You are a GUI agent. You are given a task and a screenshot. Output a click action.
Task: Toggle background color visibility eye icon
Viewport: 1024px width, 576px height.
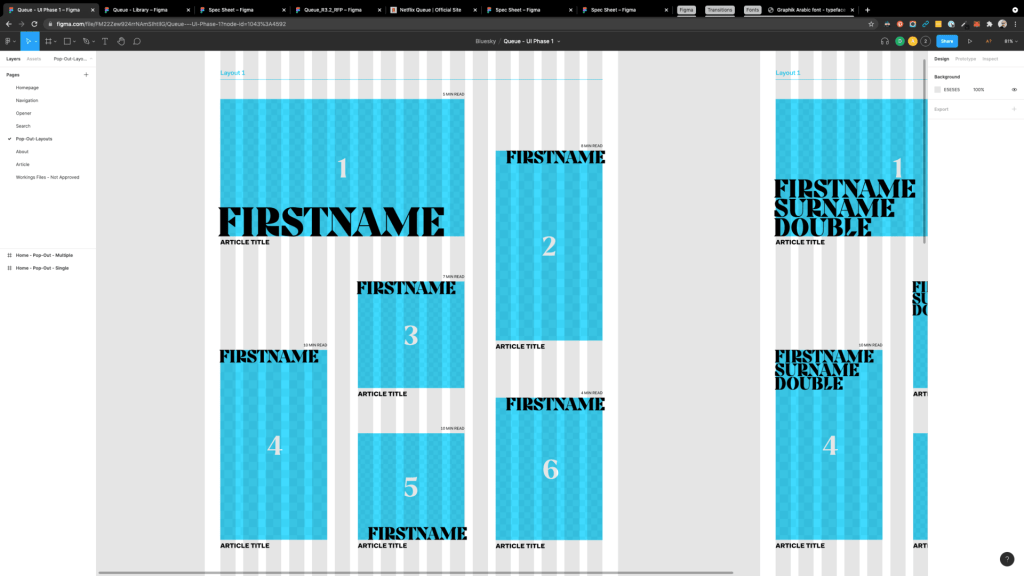coord(1014,89)
